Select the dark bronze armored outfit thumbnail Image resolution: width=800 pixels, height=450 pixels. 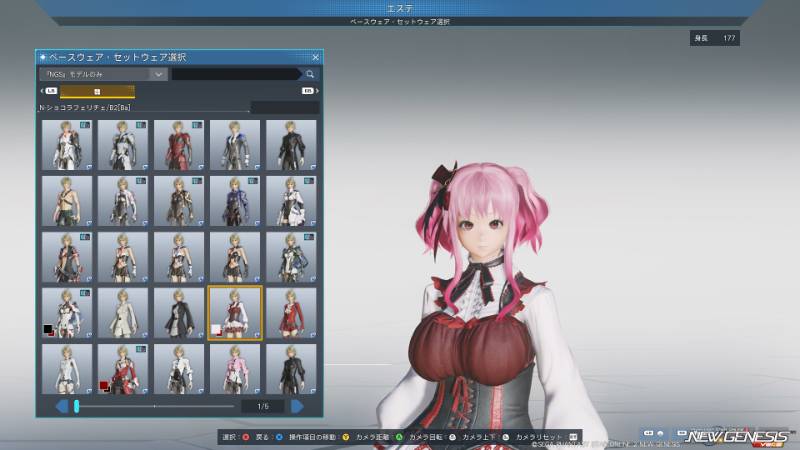pyautogui.click(x=179, y=201)
